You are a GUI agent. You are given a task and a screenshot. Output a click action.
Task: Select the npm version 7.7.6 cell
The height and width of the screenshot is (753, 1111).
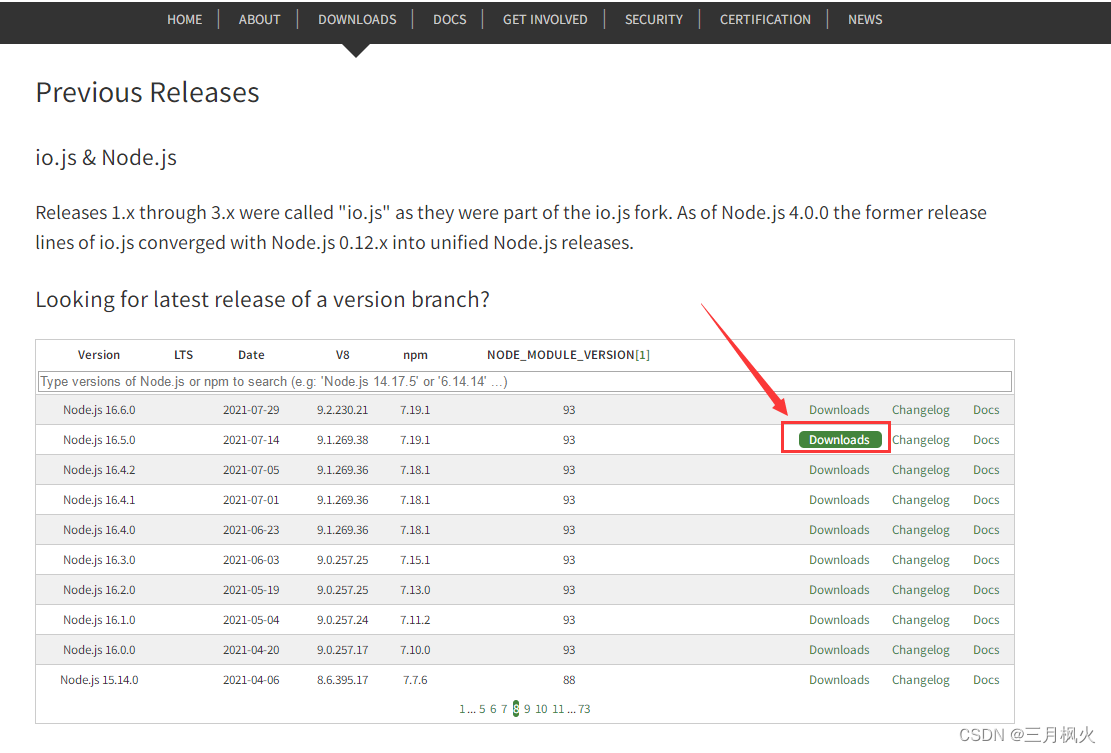click(x=415, y=680)
